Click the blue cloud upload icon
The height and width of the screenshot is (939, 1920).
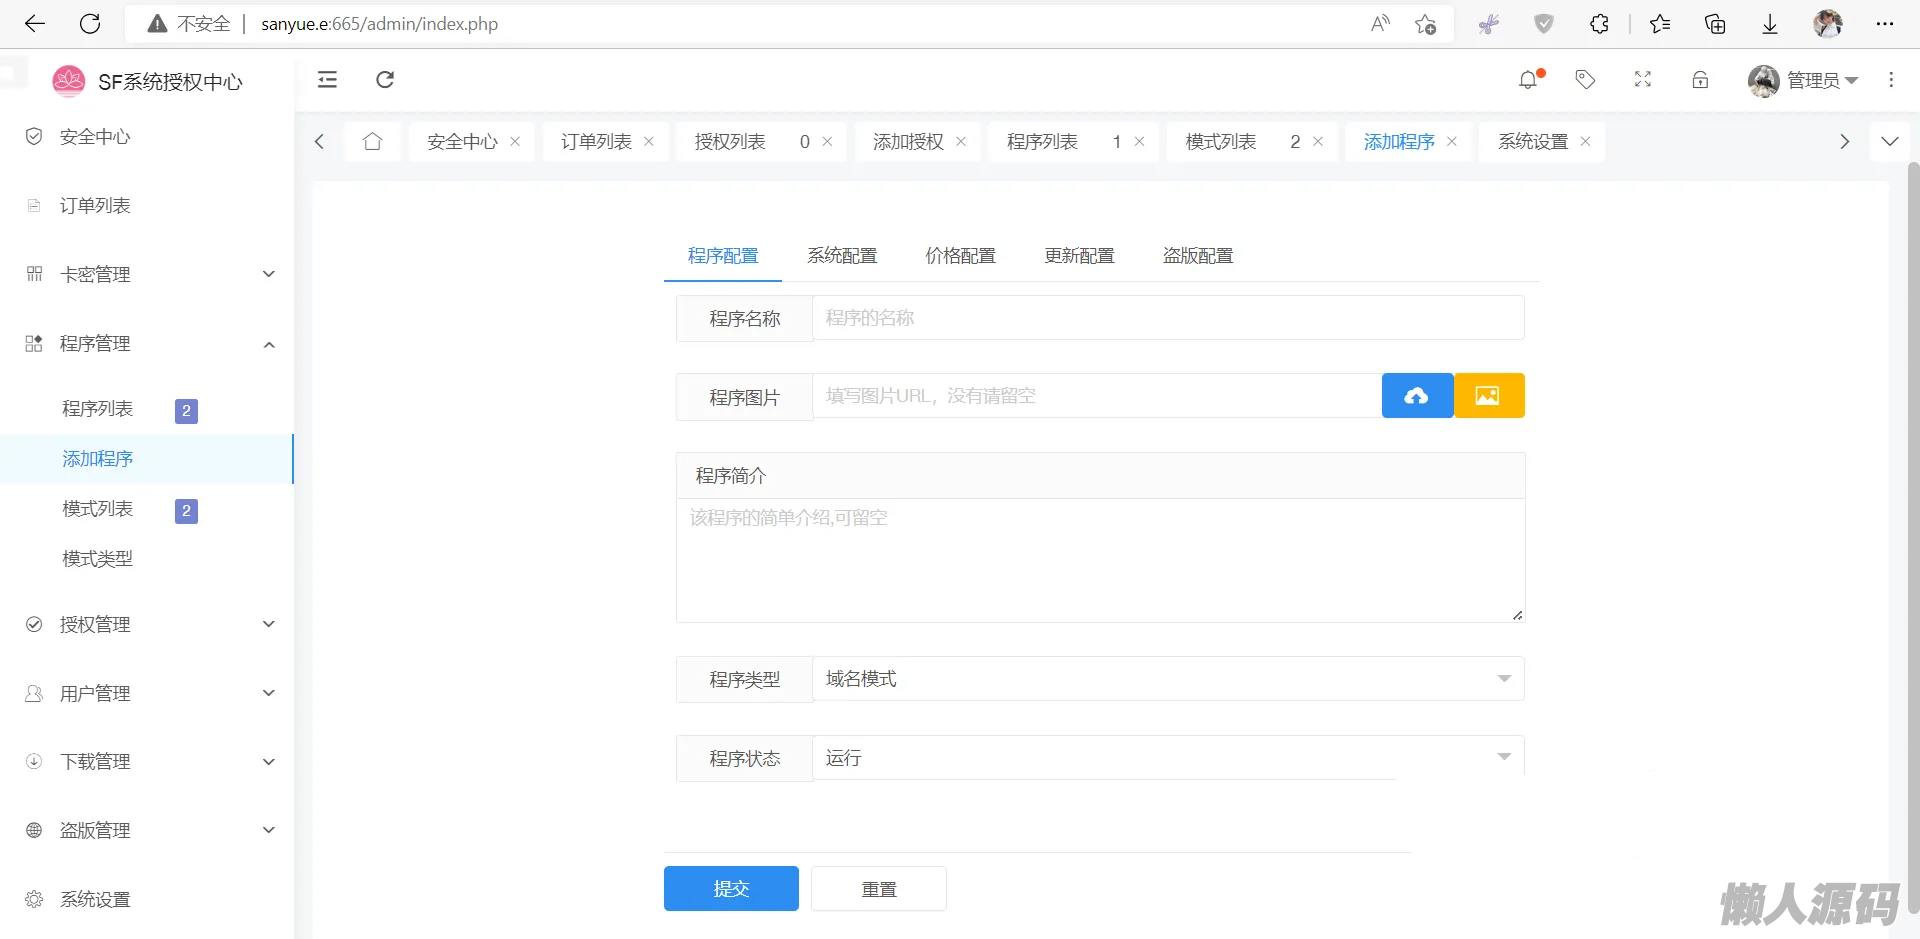1416,396
